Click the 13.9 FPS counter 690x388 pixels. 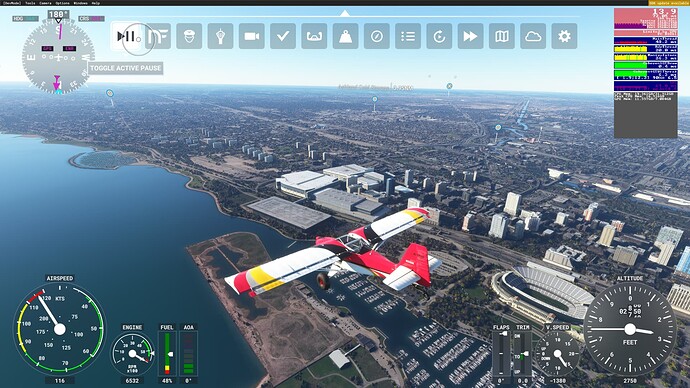[664, 12]
